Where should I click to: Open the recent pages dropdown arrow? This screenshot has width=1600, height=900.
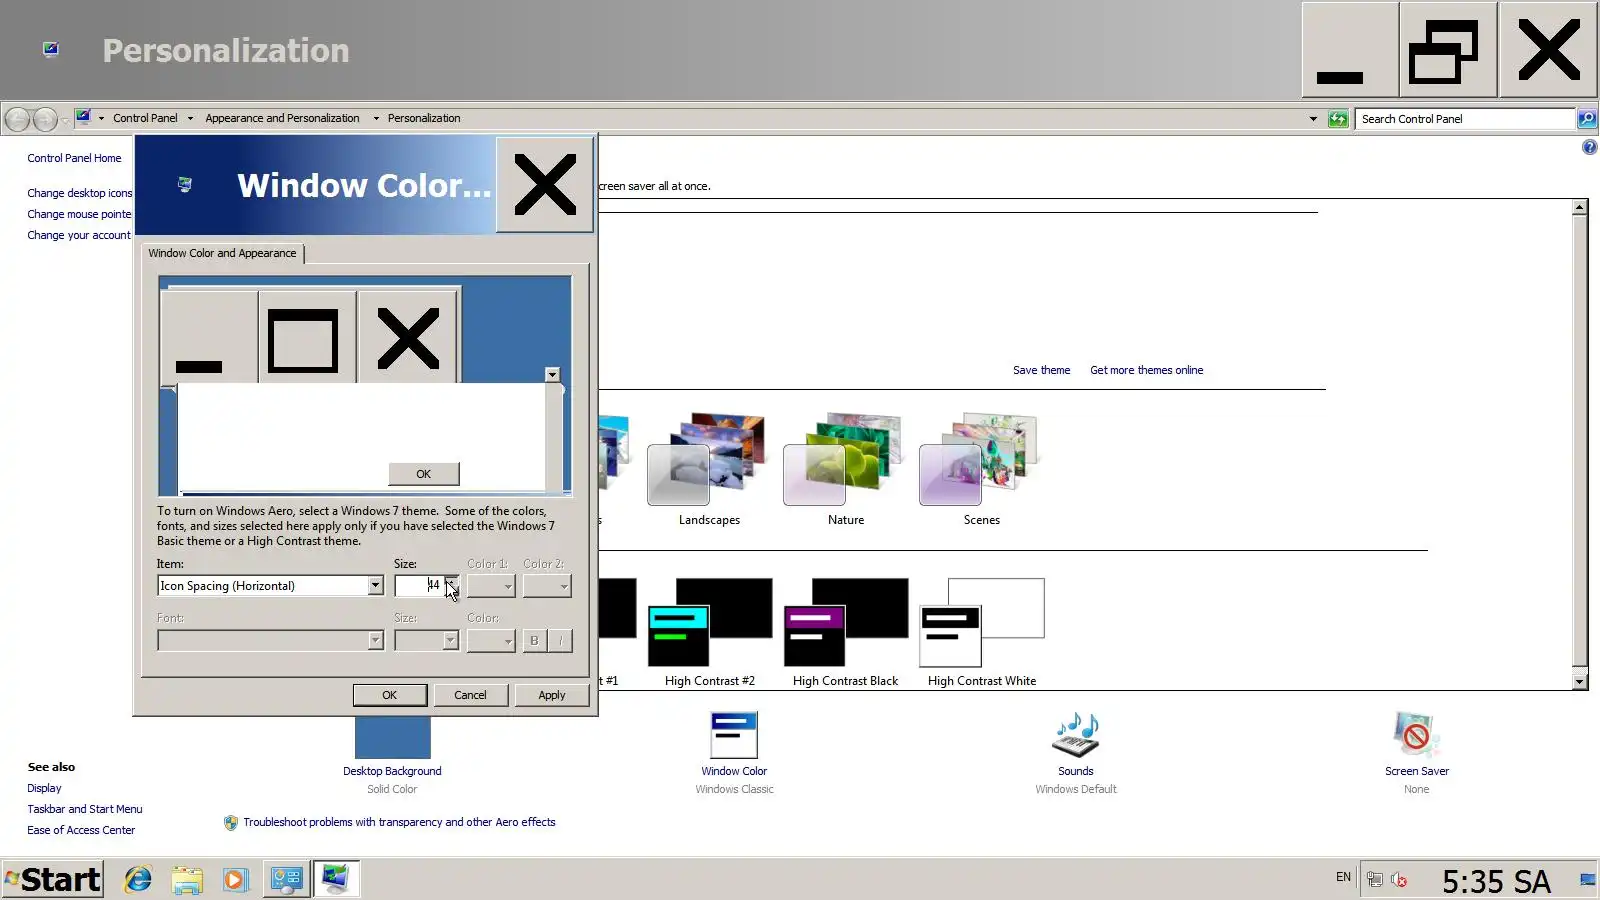pyautogui.click(x=65, y=120)
